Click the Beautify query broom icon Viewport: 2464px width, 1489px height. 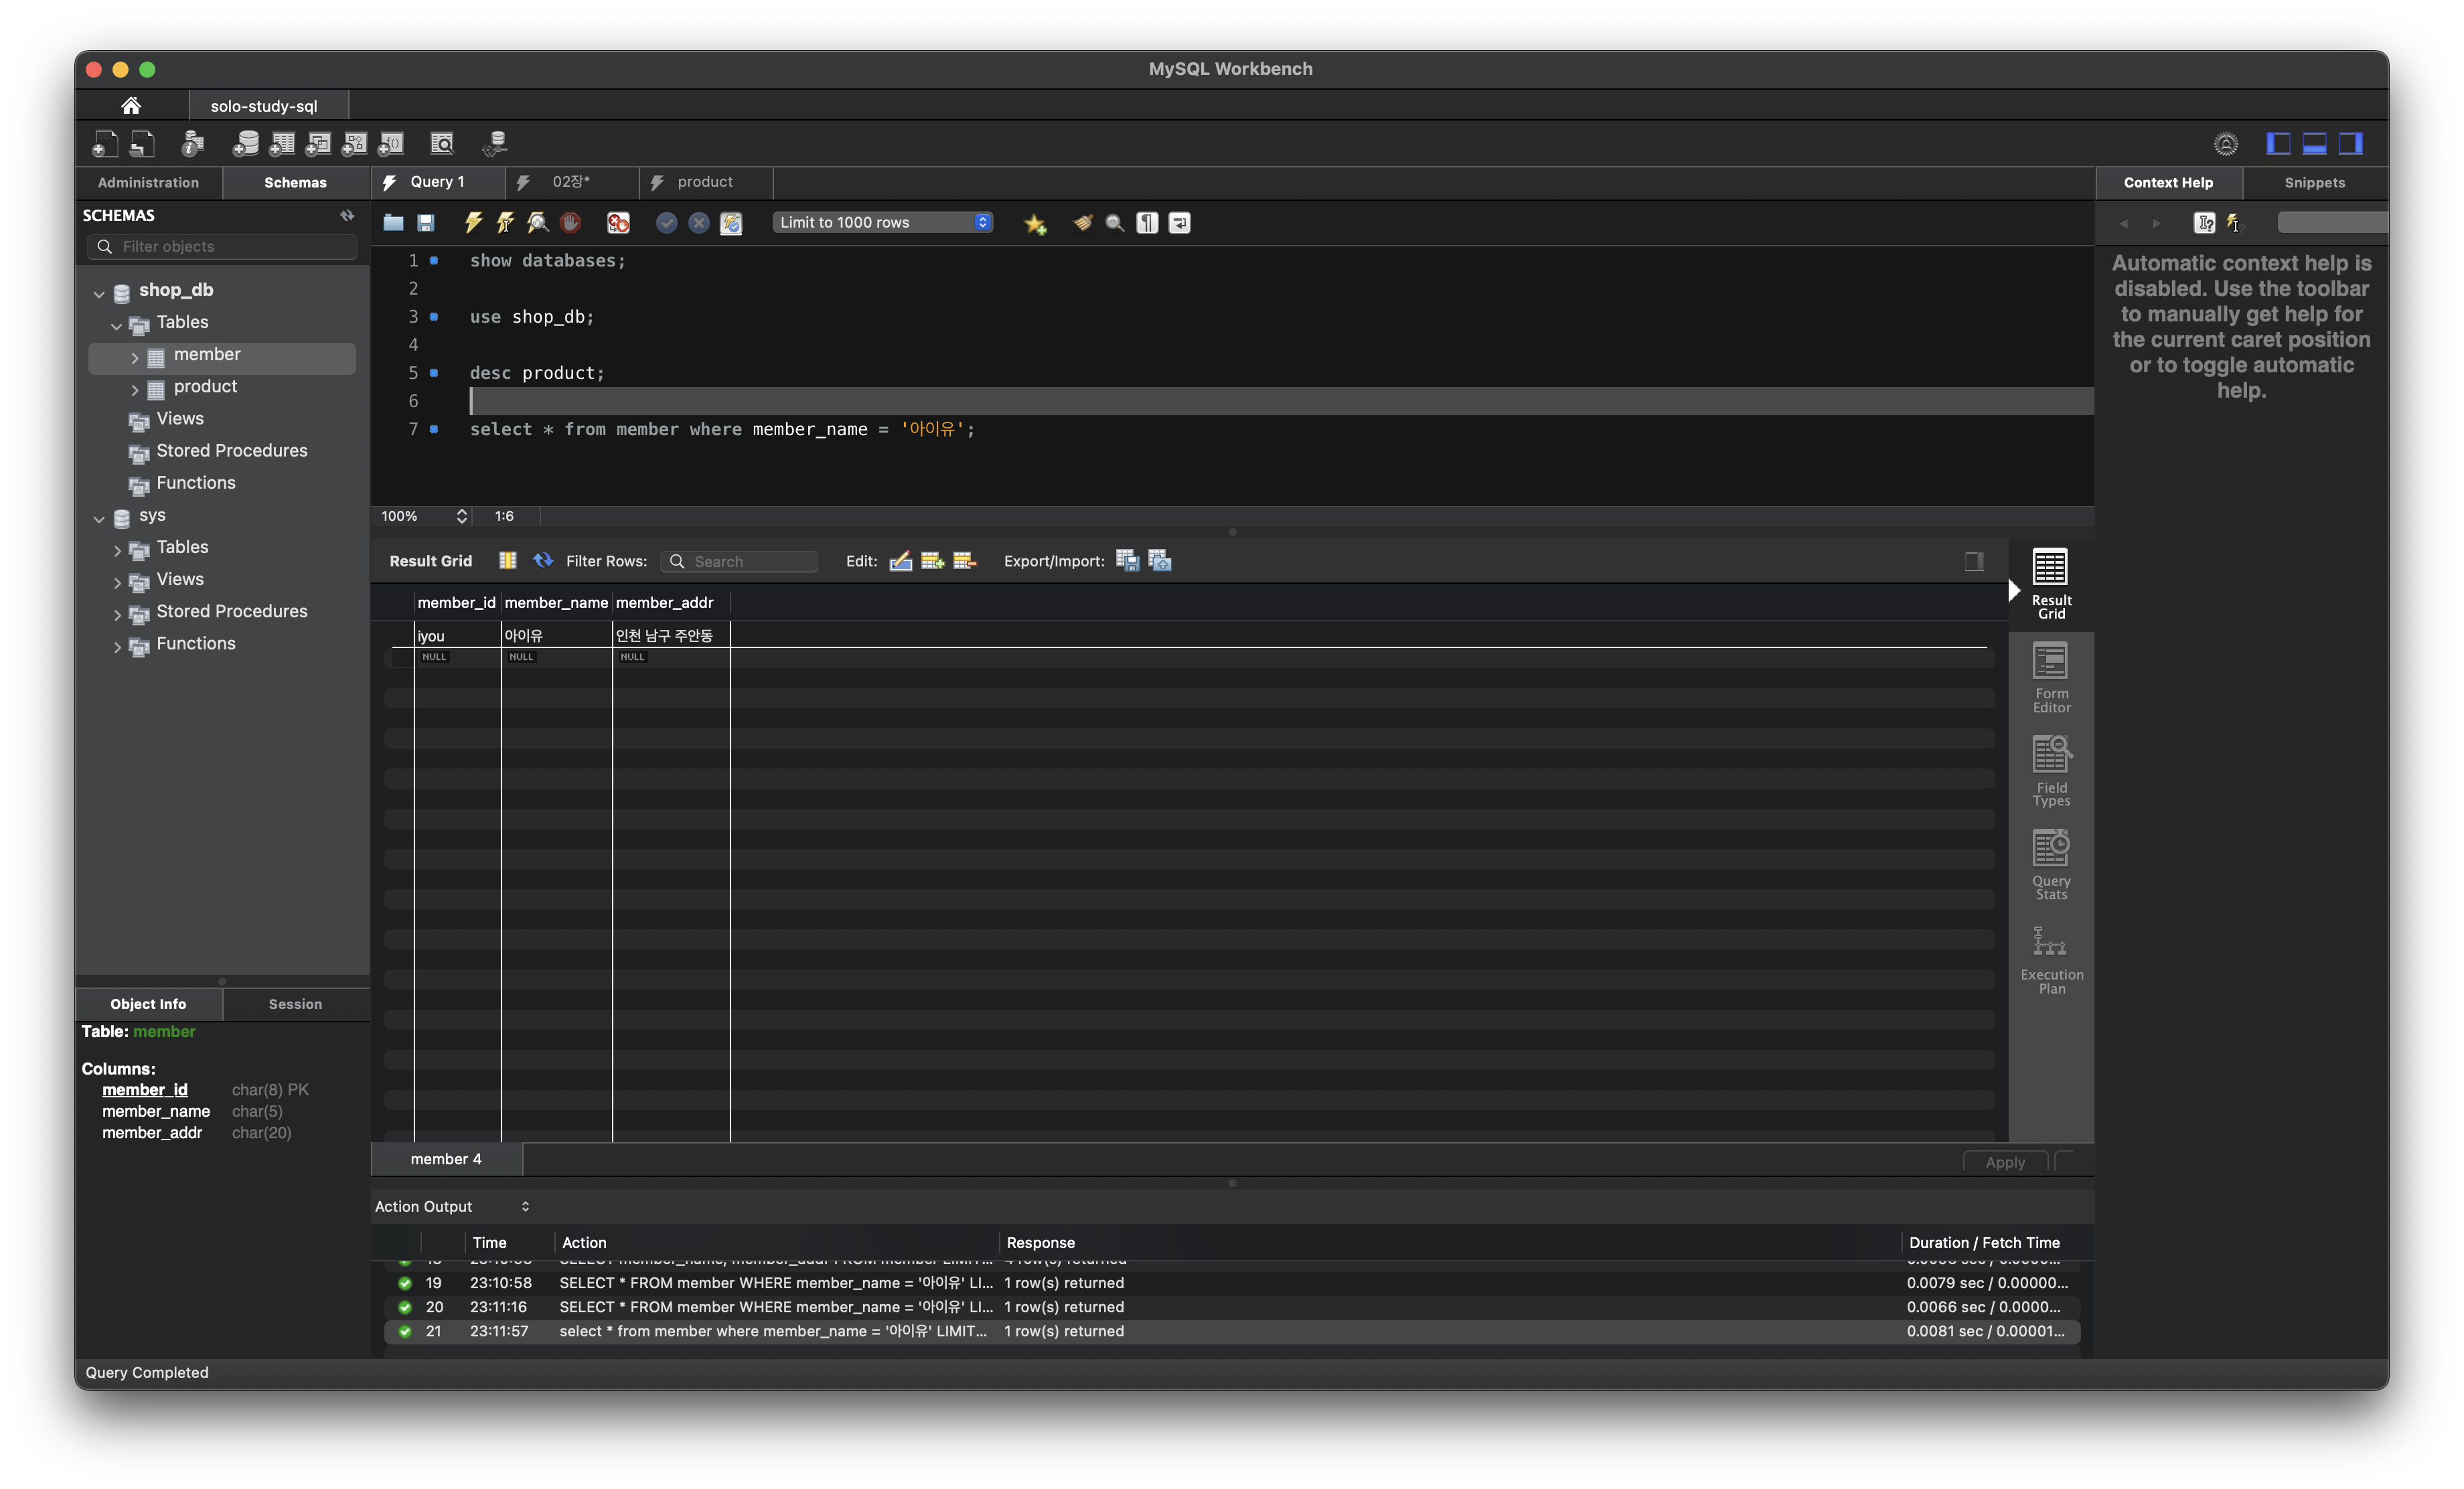point(1082,223)
